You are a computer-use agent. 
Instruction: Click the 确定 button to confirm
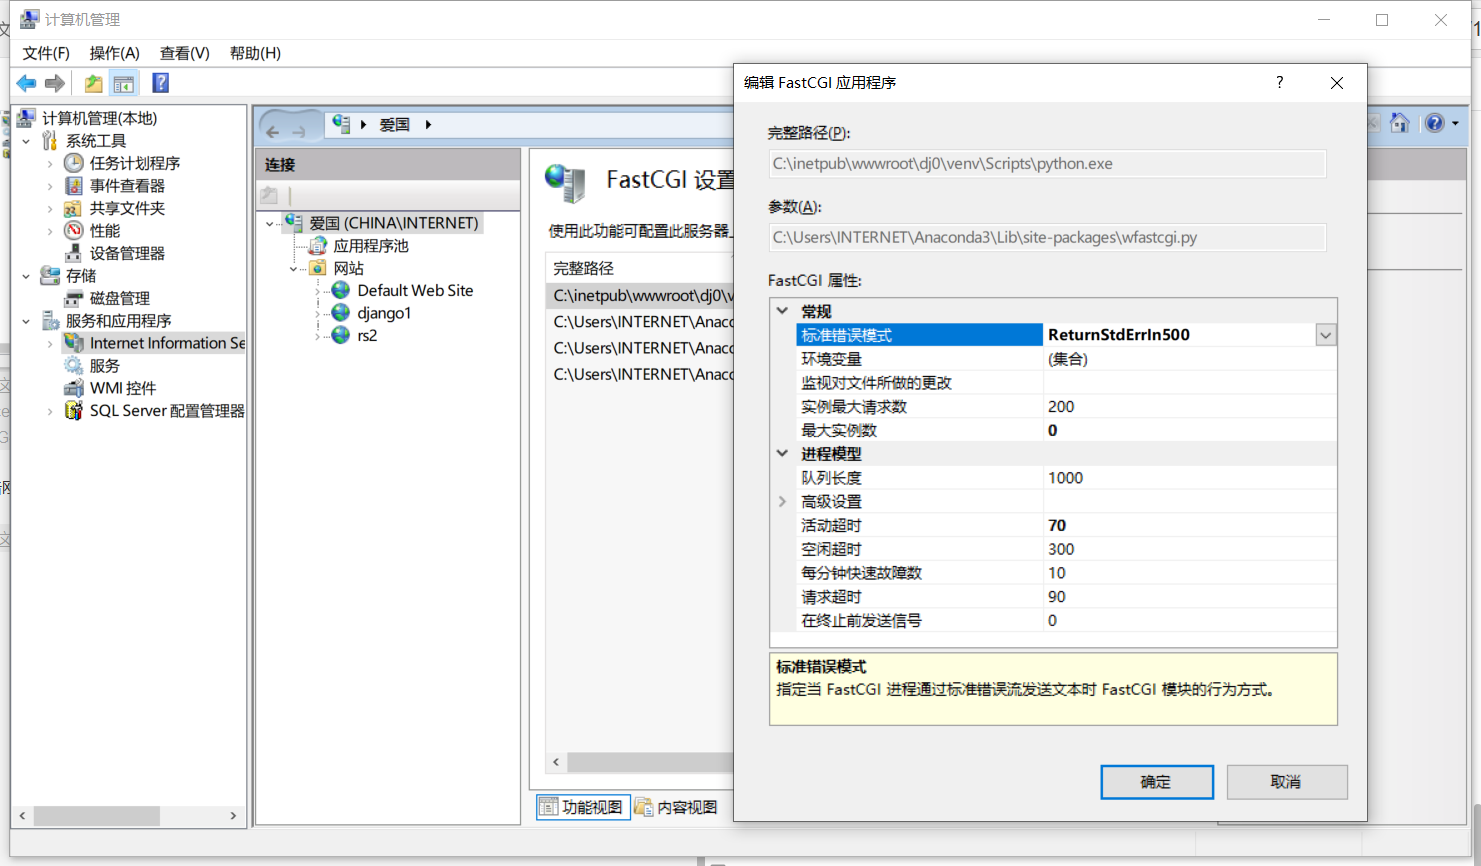[1157, 781]
